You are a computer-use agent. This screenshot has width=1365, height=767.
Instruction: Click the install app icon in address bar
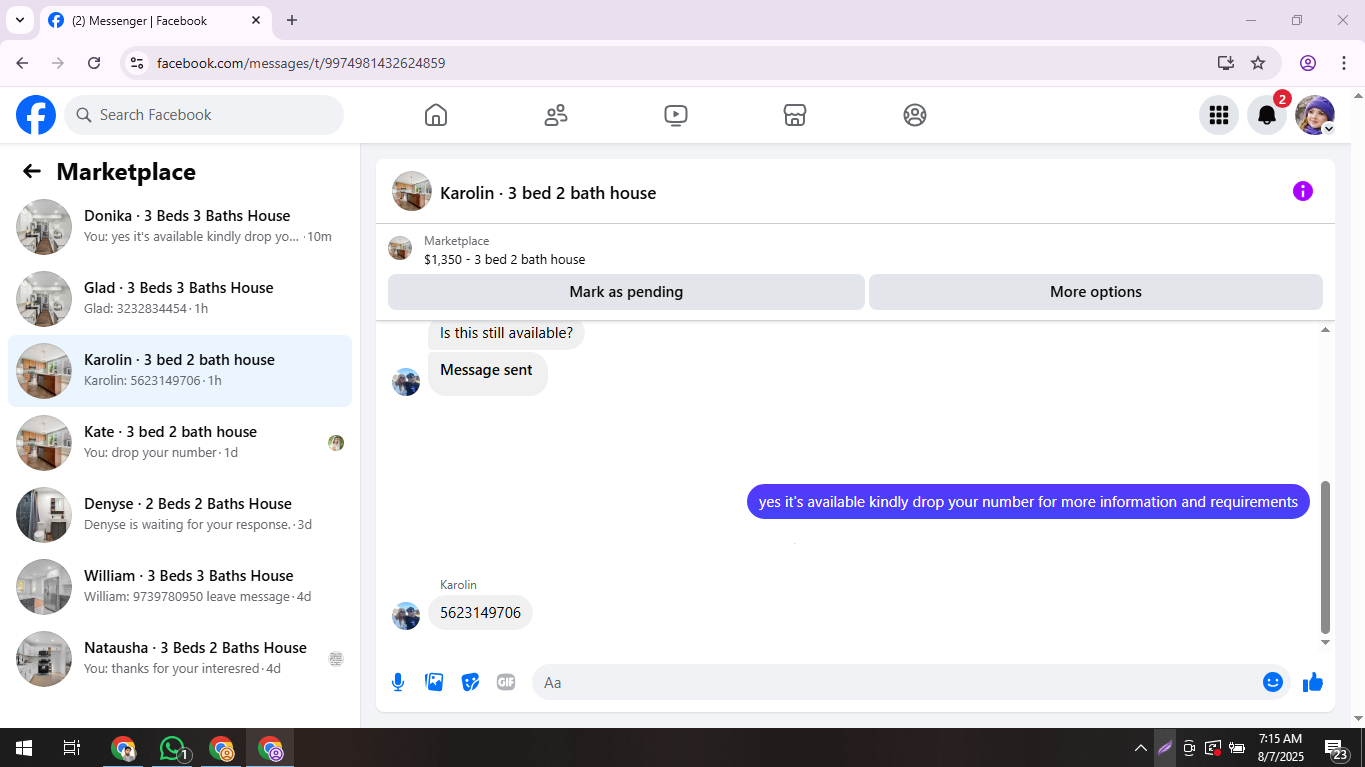pyautogui.click(x=1225, y=63)
